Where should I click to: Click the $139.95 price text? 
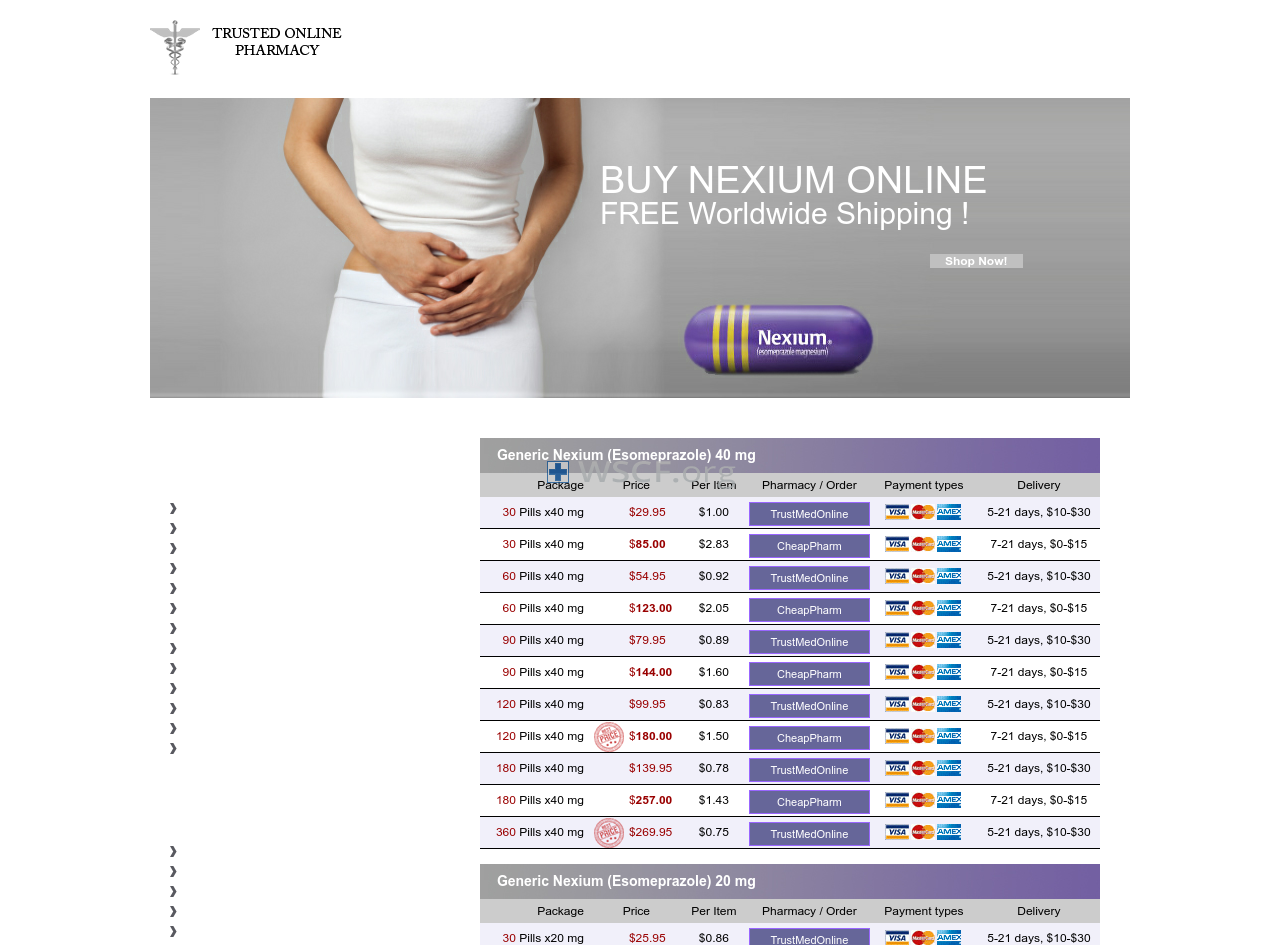pyautogui.click(x=650, y=768)
